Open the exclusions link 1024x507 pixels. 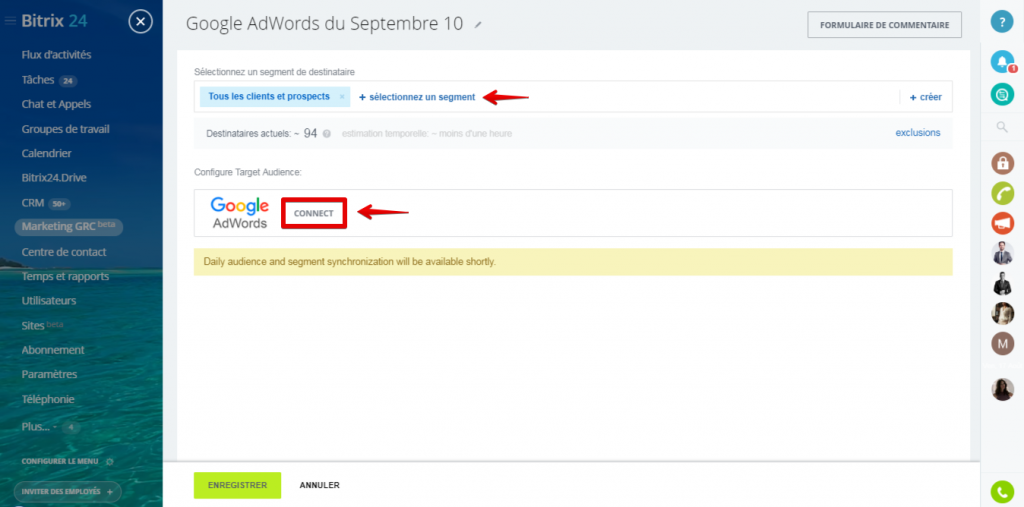[x=918, y=133]
